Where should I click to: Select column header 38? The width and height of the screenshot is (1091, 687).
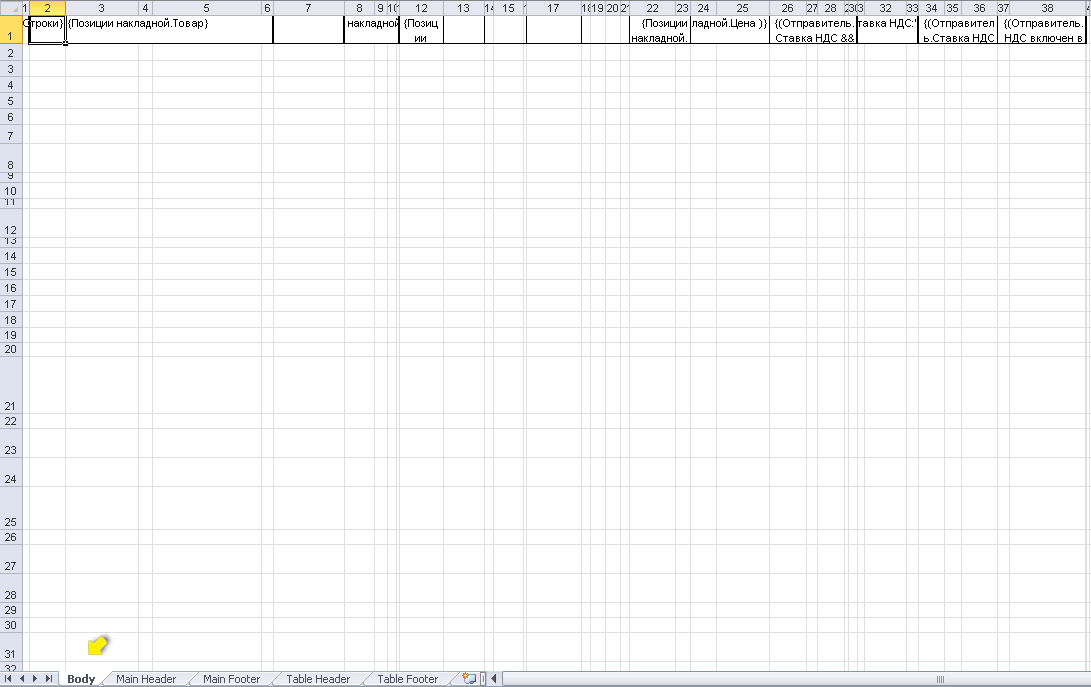(x=1047, y=8)
